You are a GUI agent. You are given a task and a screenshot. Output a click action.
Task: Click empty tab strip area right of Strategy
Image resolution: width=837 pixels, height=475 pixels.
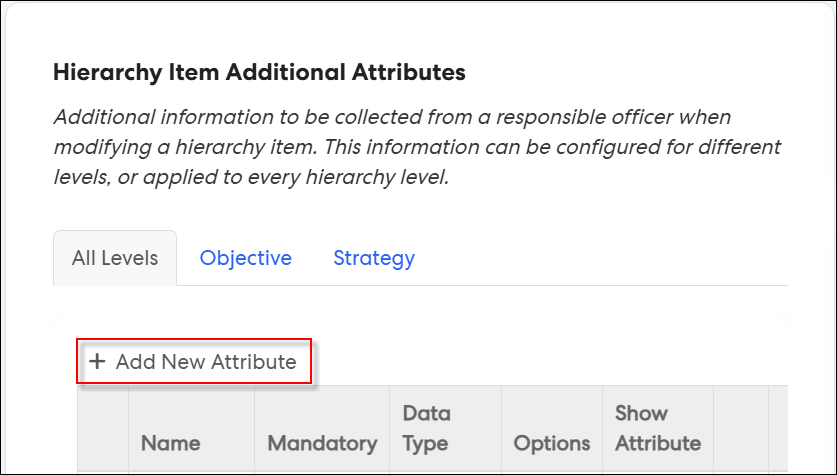[603, 258]
